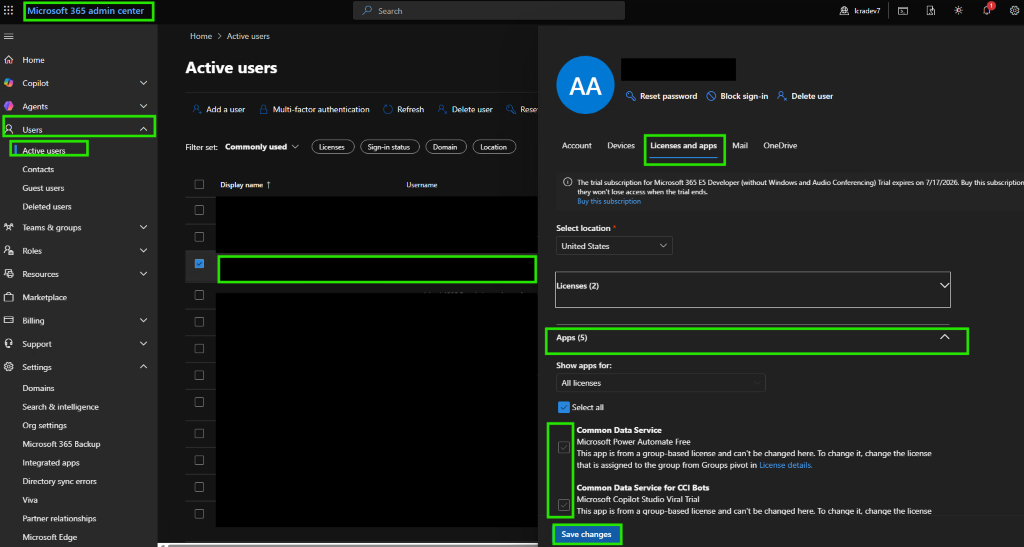The height and width of the screenshot is (547, 1024).
Task: Open the app launcher waffle icon
Action: click(8, 10)
